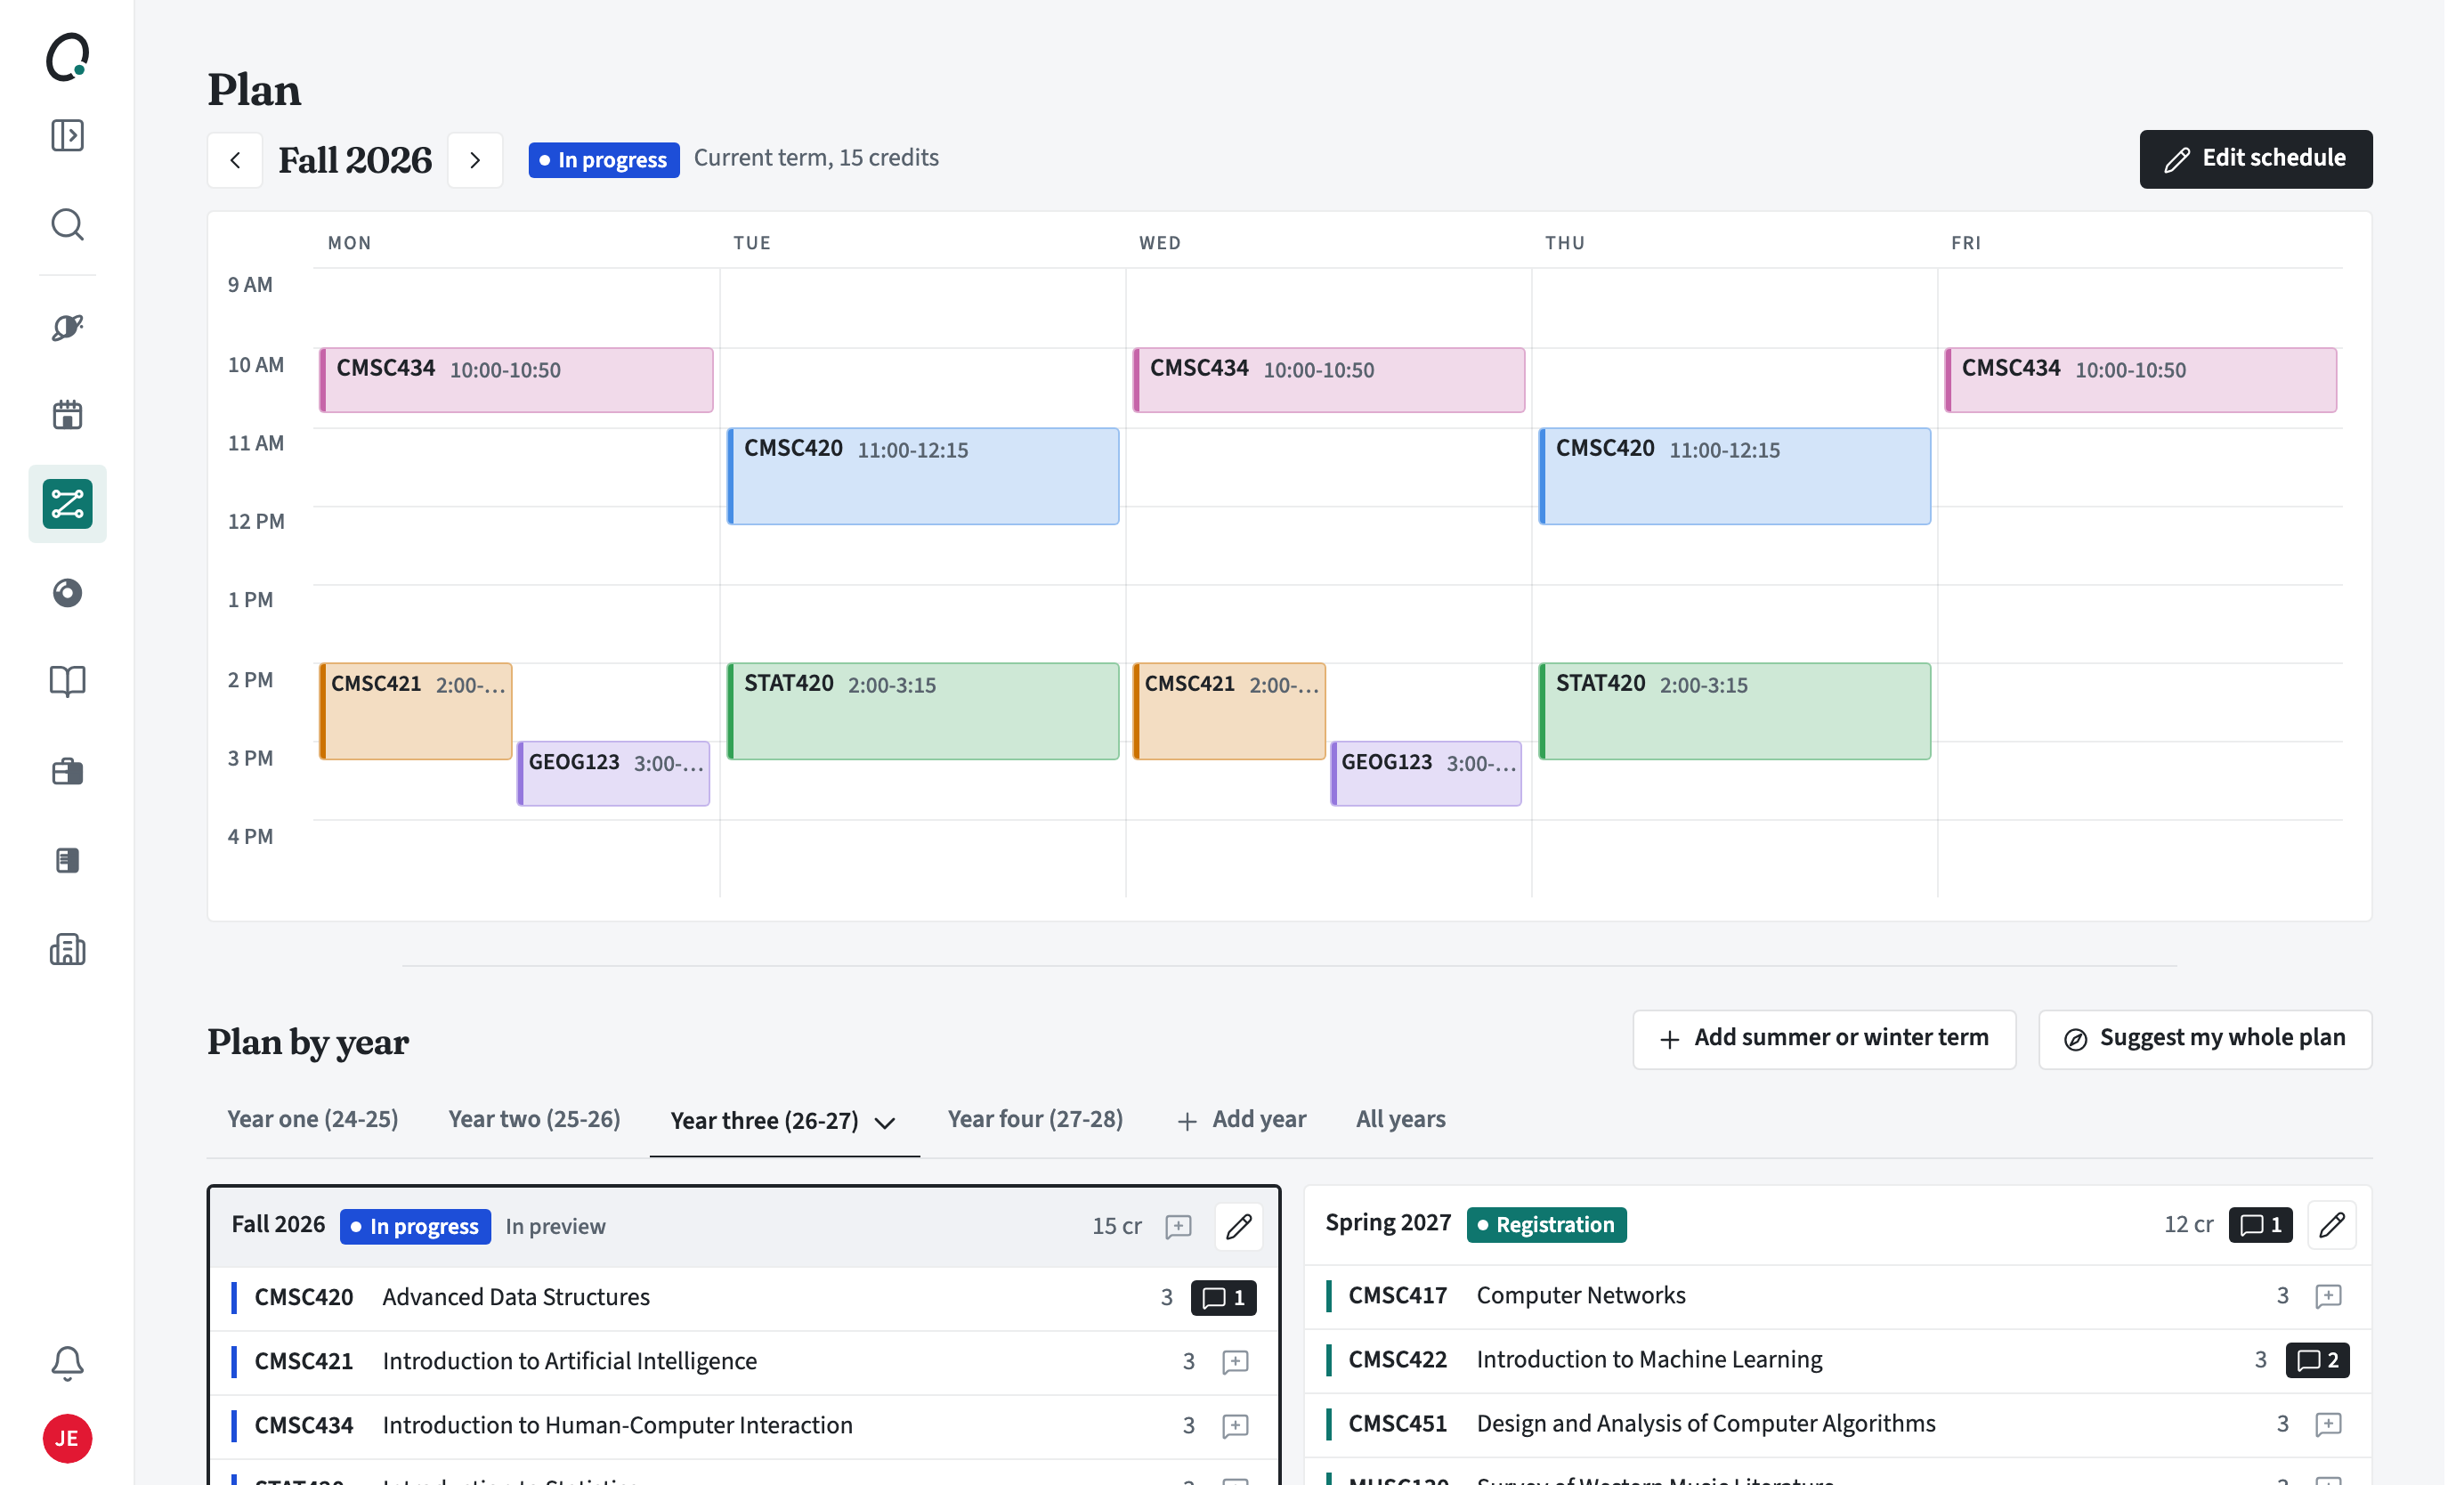The image size is (2464, 1485).
Task: Add a comment to the Fall 2026 term header
Action: point(1179,1226)
